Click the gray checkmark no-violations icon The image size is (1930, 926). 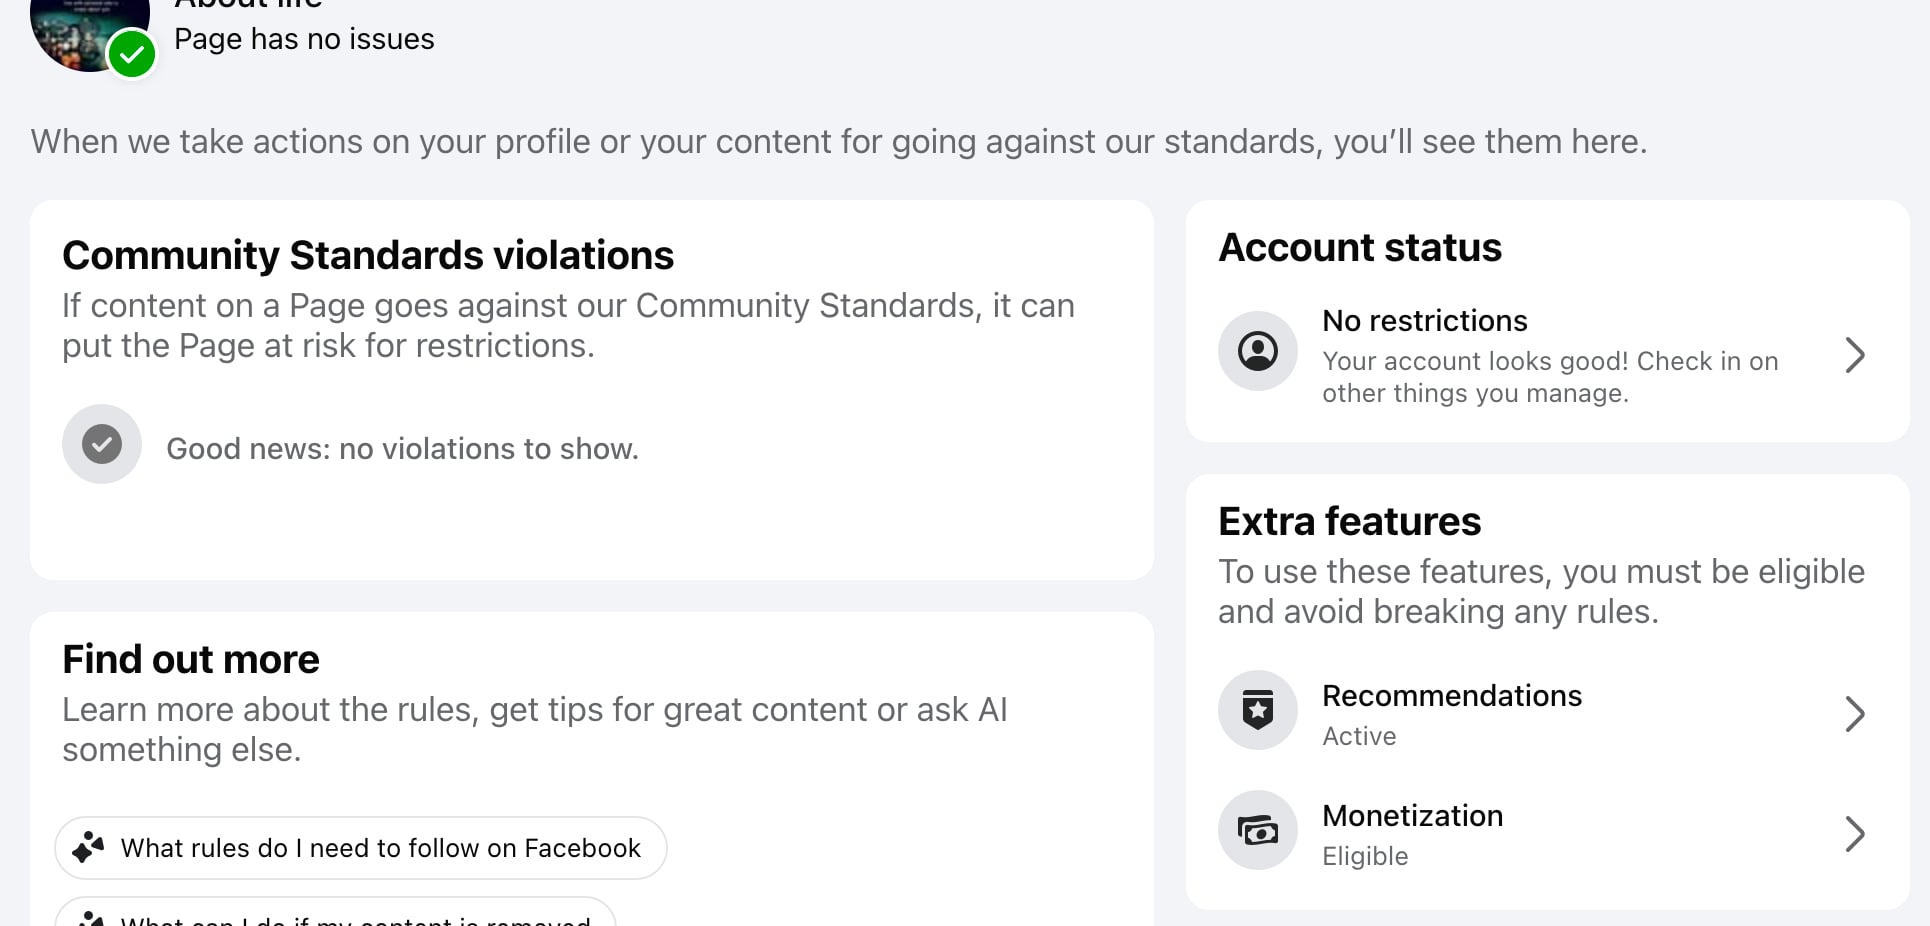[x=102, y=444]
